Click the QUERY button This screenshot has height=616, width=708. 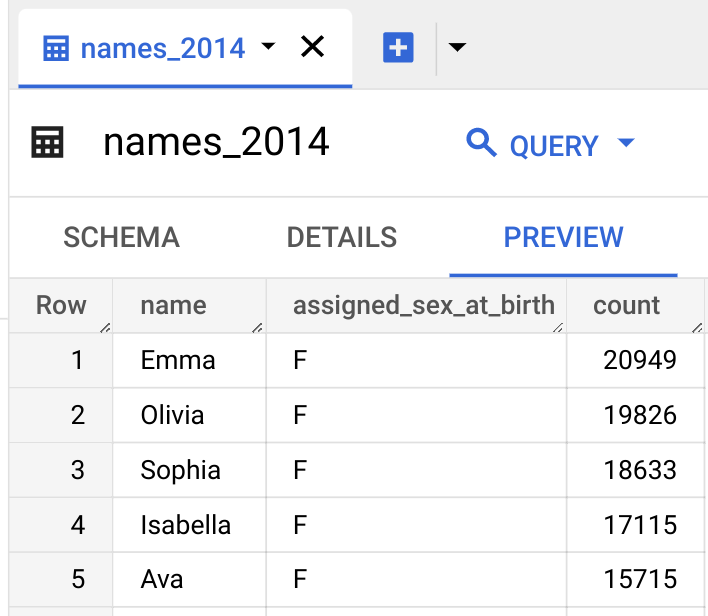pos(554,146)
